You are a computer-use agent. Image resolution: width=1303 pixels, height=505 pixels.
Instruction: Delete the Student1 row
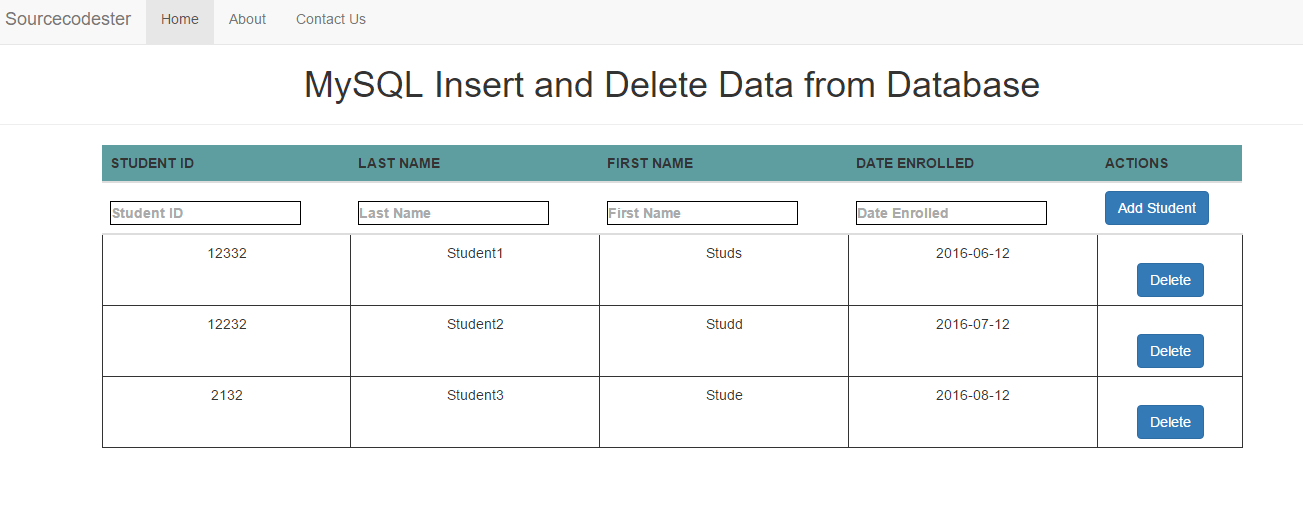click(x=1170, y=280)
